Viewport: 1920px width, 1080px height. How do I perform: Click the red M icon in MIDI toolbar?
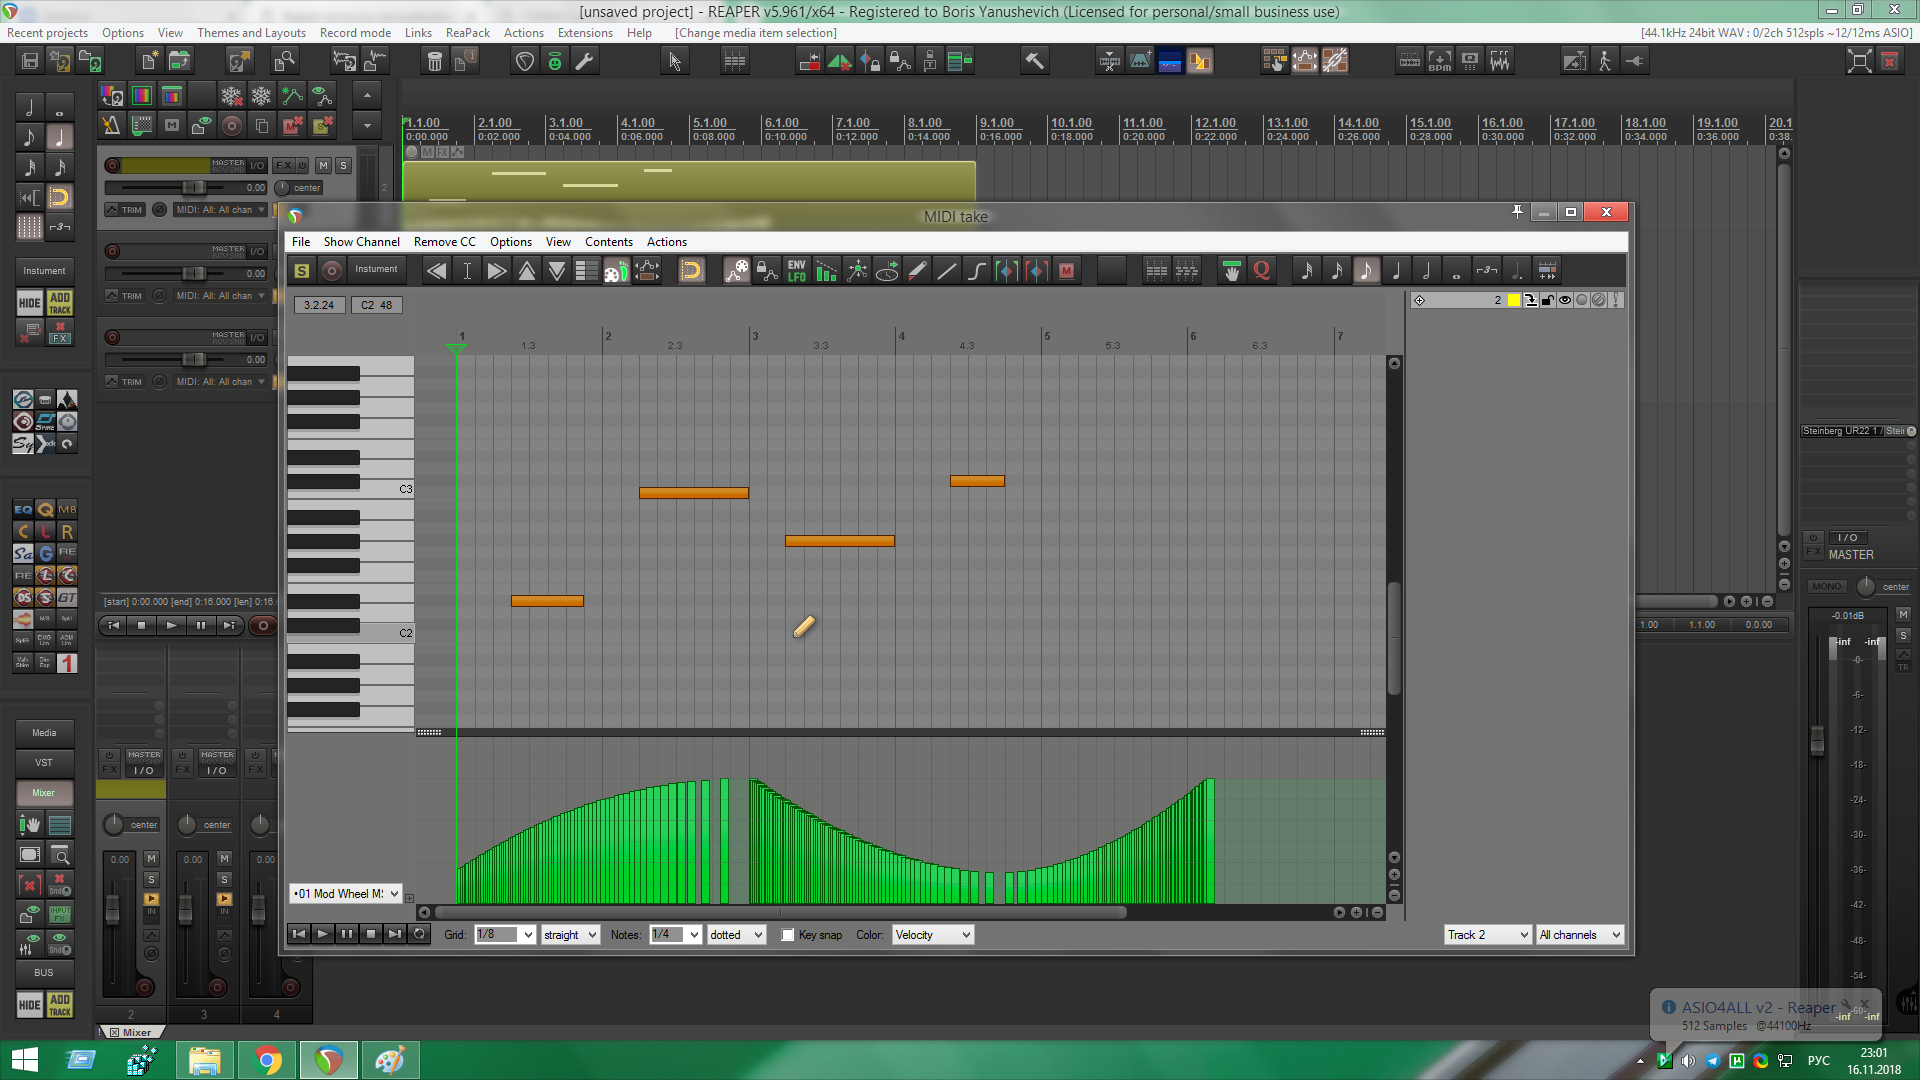pos(1067,270)
